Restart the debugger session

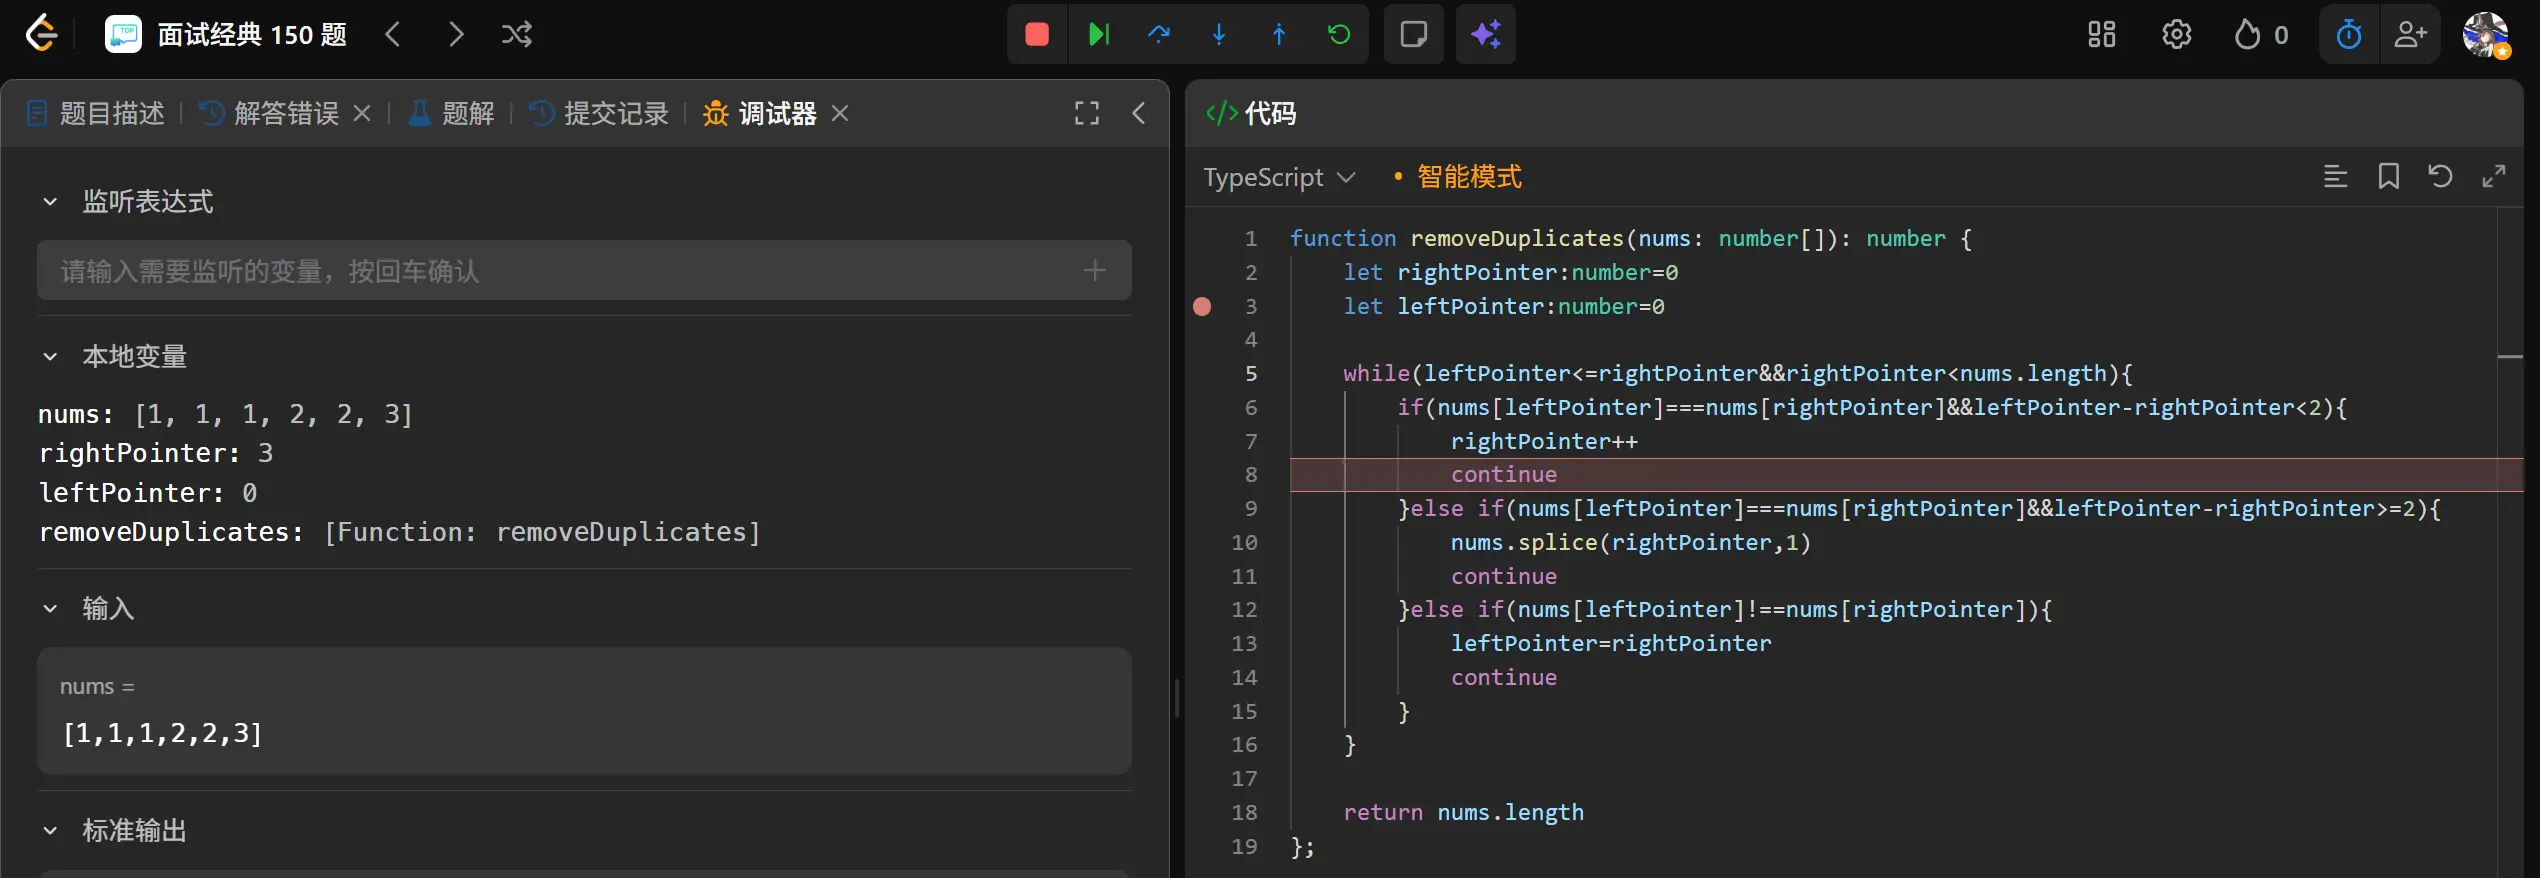point(1339,35)
